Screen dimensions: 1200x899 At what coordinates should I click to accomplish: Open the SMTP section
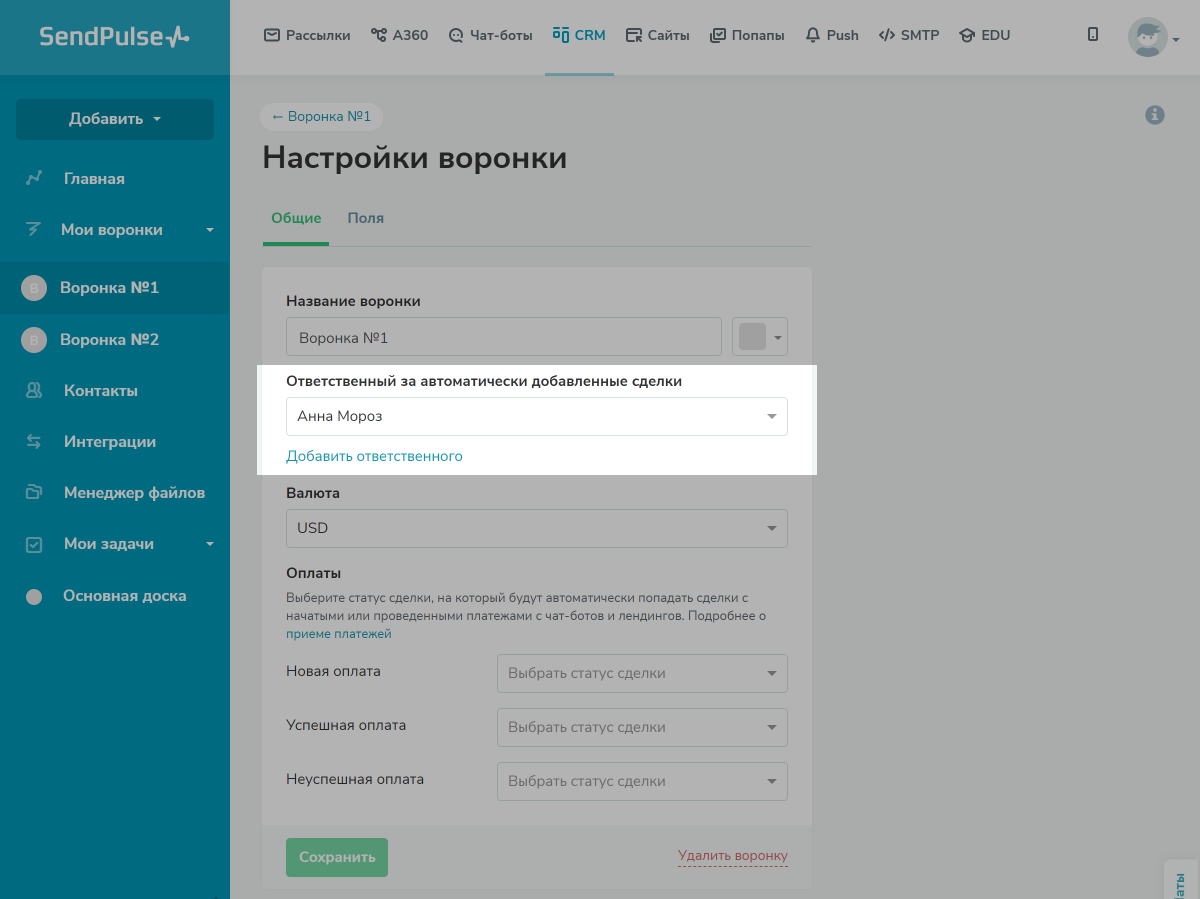[x=909, y=35]
